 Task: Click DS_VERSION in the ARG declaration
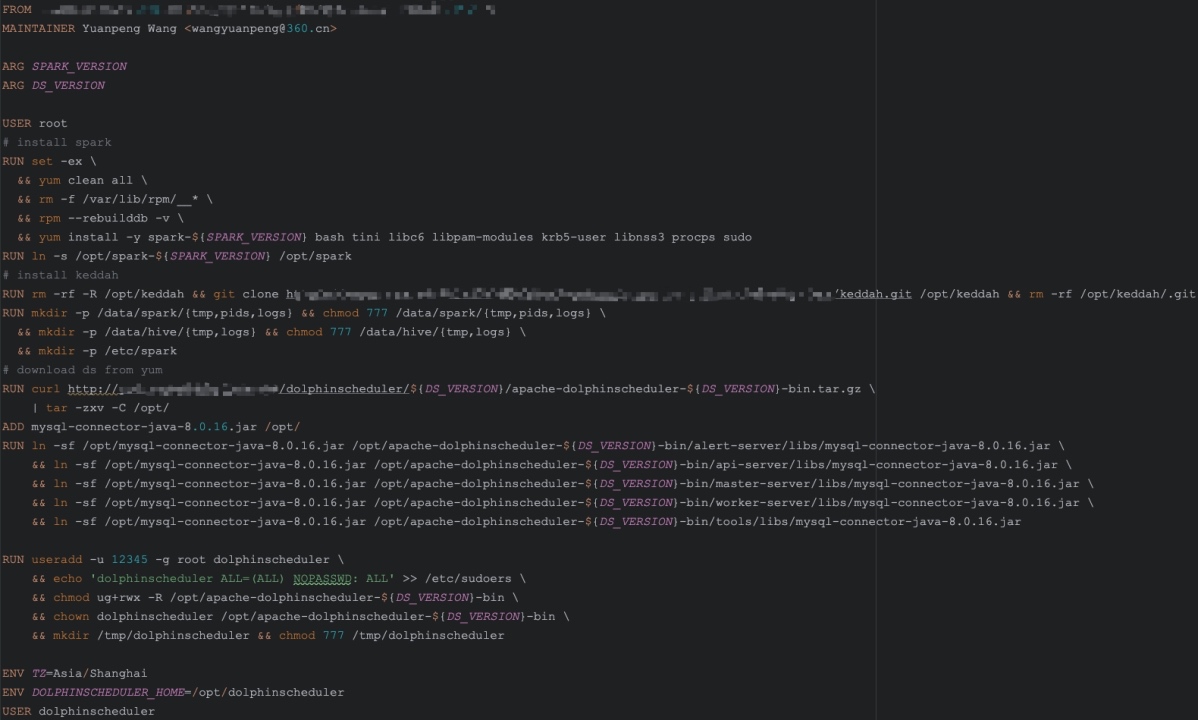click(68, 85)
